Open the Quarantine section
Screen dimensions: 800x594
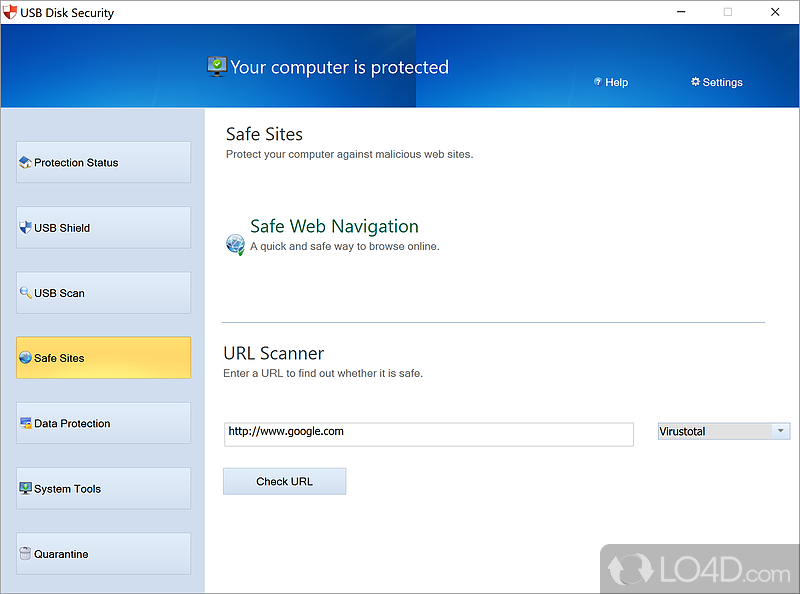pos(103,554)
